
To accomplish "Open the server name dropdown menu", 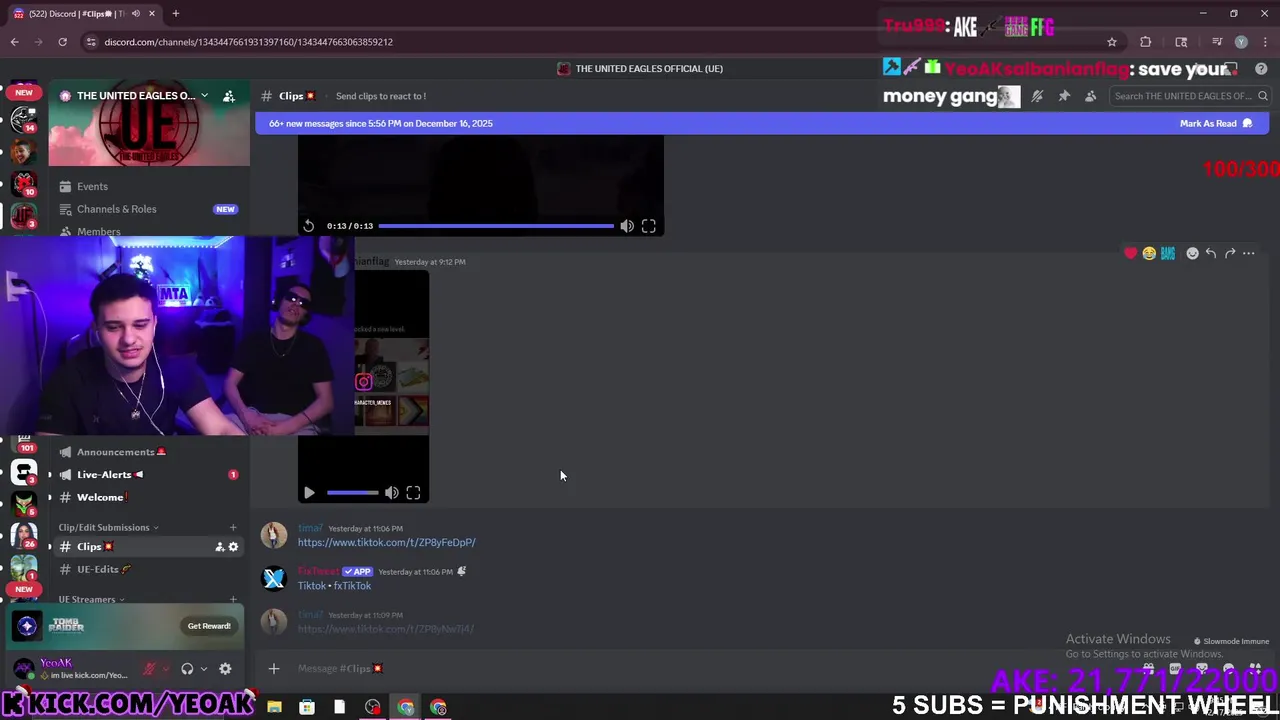I will point(204,96).
